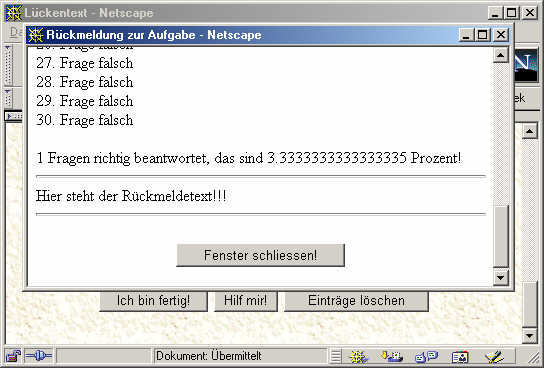Click the Lückentext window resize grip corner

(x=534, y=357)
